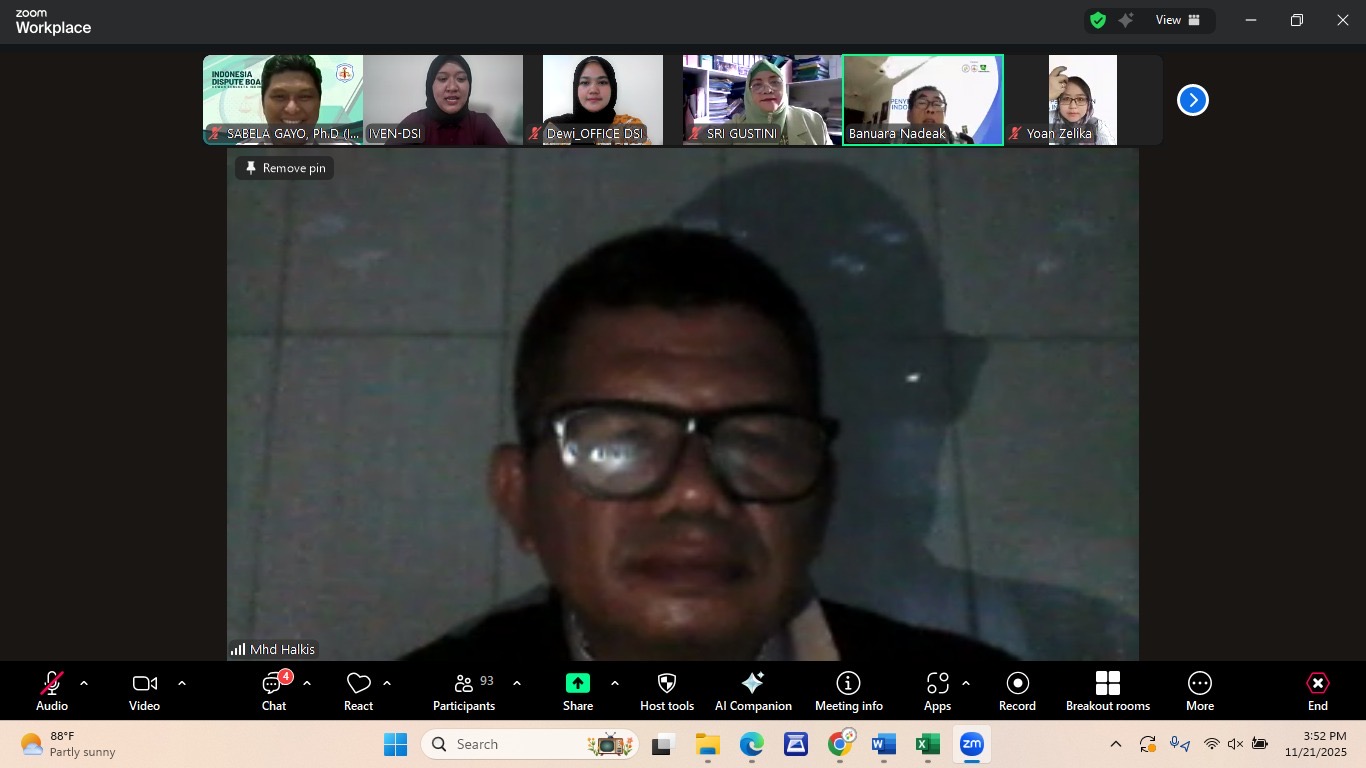Viewport: 1366px width, 768px height.
Task: Unmute the microphone Audio button
Action: (52, 690)
